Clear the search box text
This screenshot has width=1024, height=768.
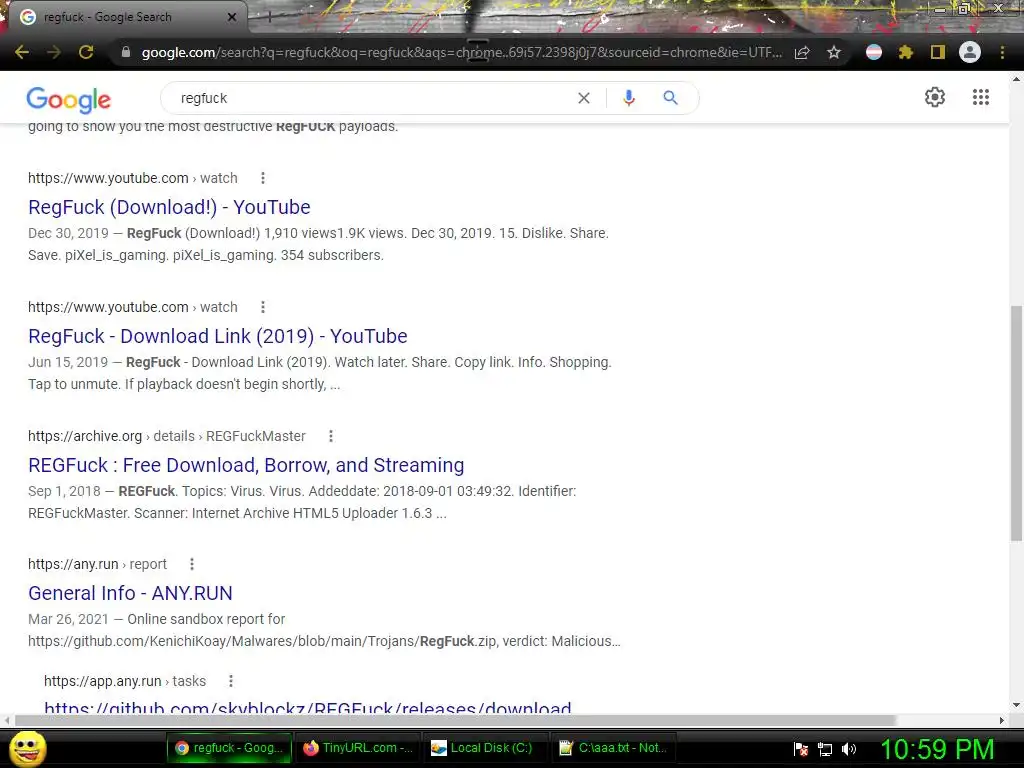pyautogui.click(x=584, y=98)
